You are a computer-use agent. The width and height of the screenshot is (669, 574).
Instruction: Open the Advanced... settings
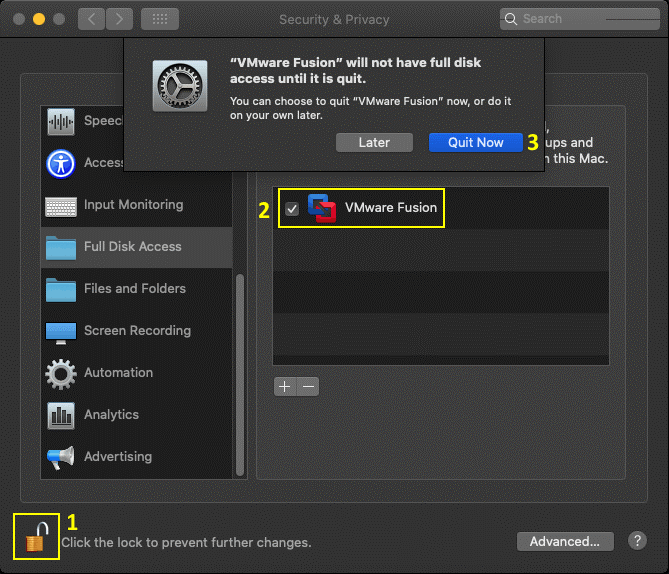564,541
